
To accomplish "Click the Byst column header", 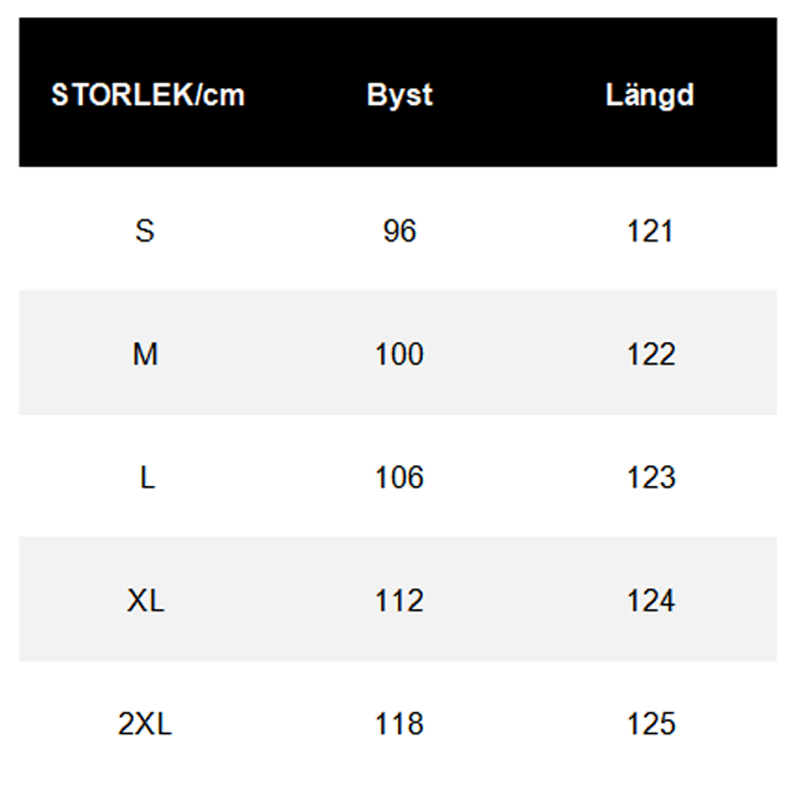I will point(399,95).
